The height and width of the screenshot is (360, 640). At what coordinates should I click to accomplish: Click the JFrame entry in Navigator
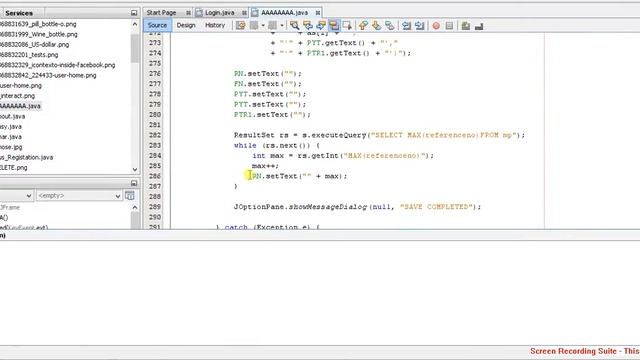pos(10,207)
